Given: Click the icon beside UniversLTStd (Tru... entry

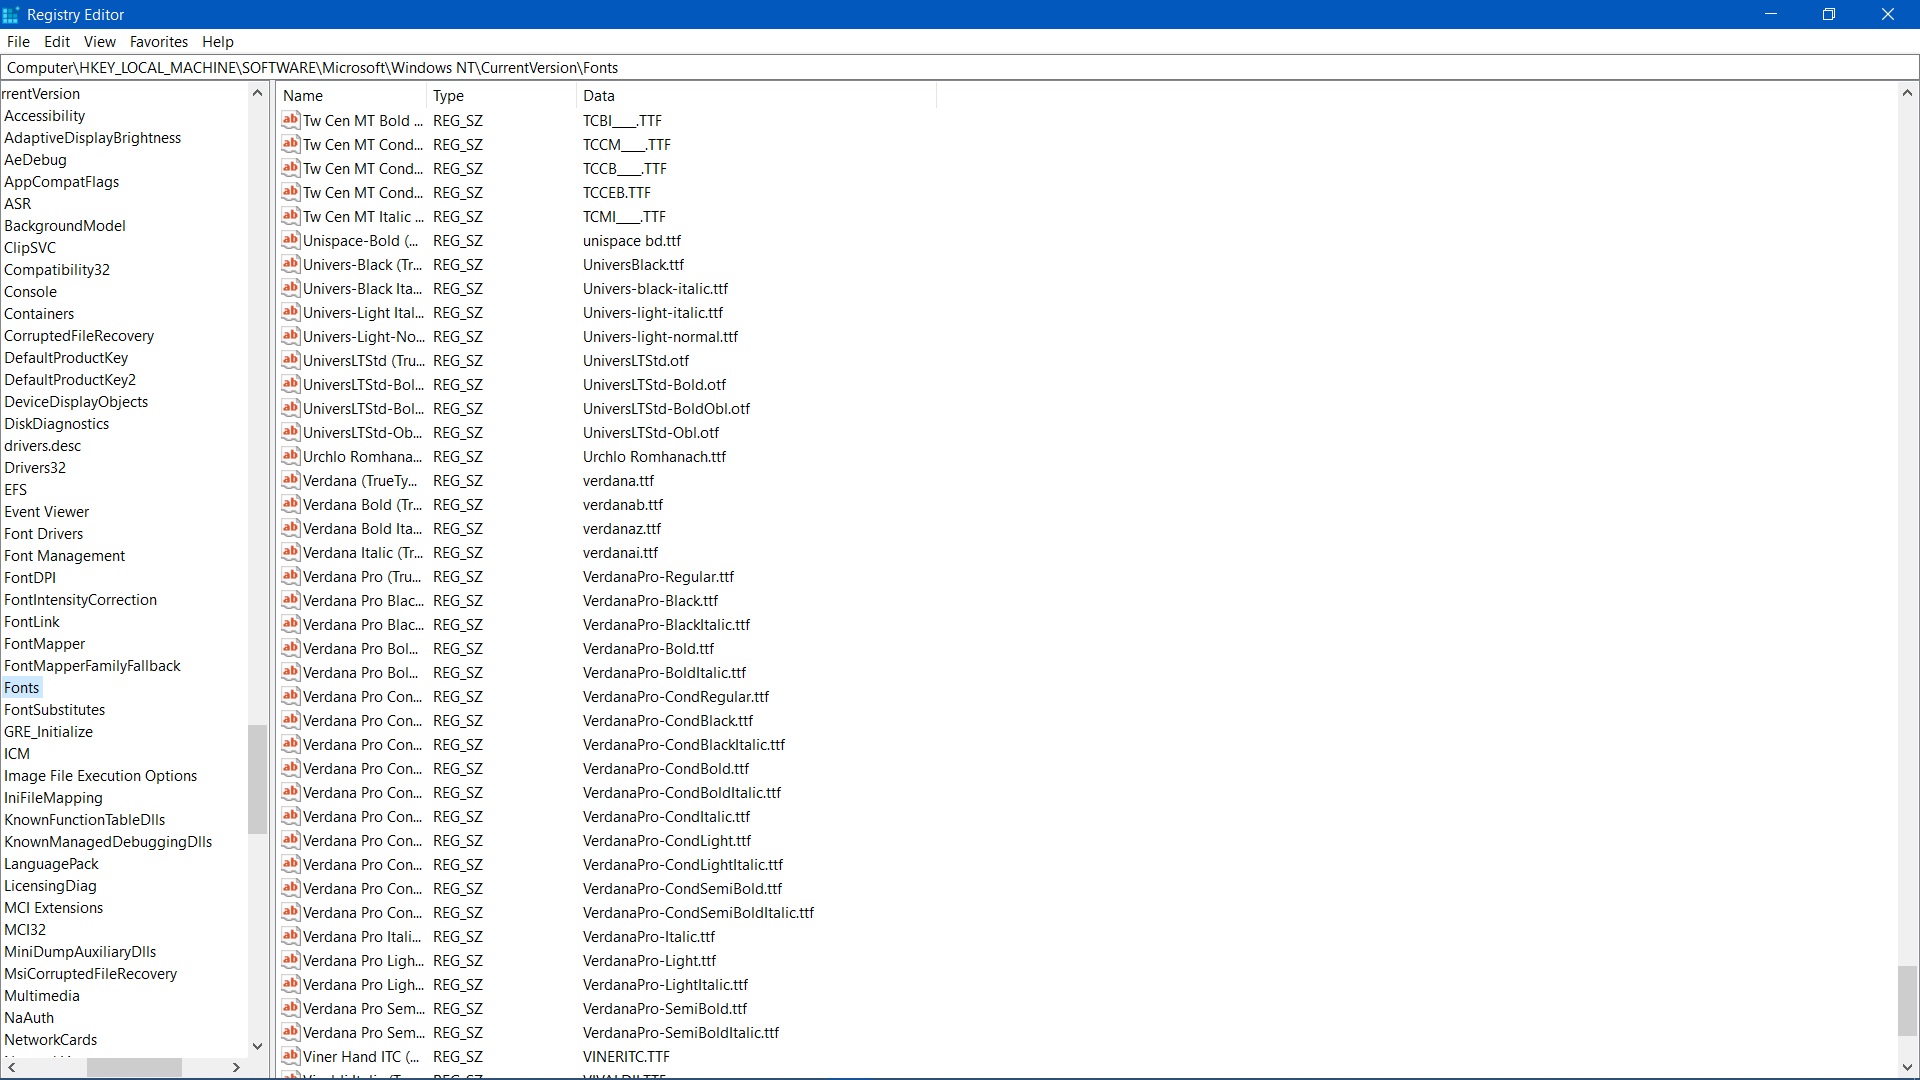Looking at the screenshot, I should [x=291, y=360].
